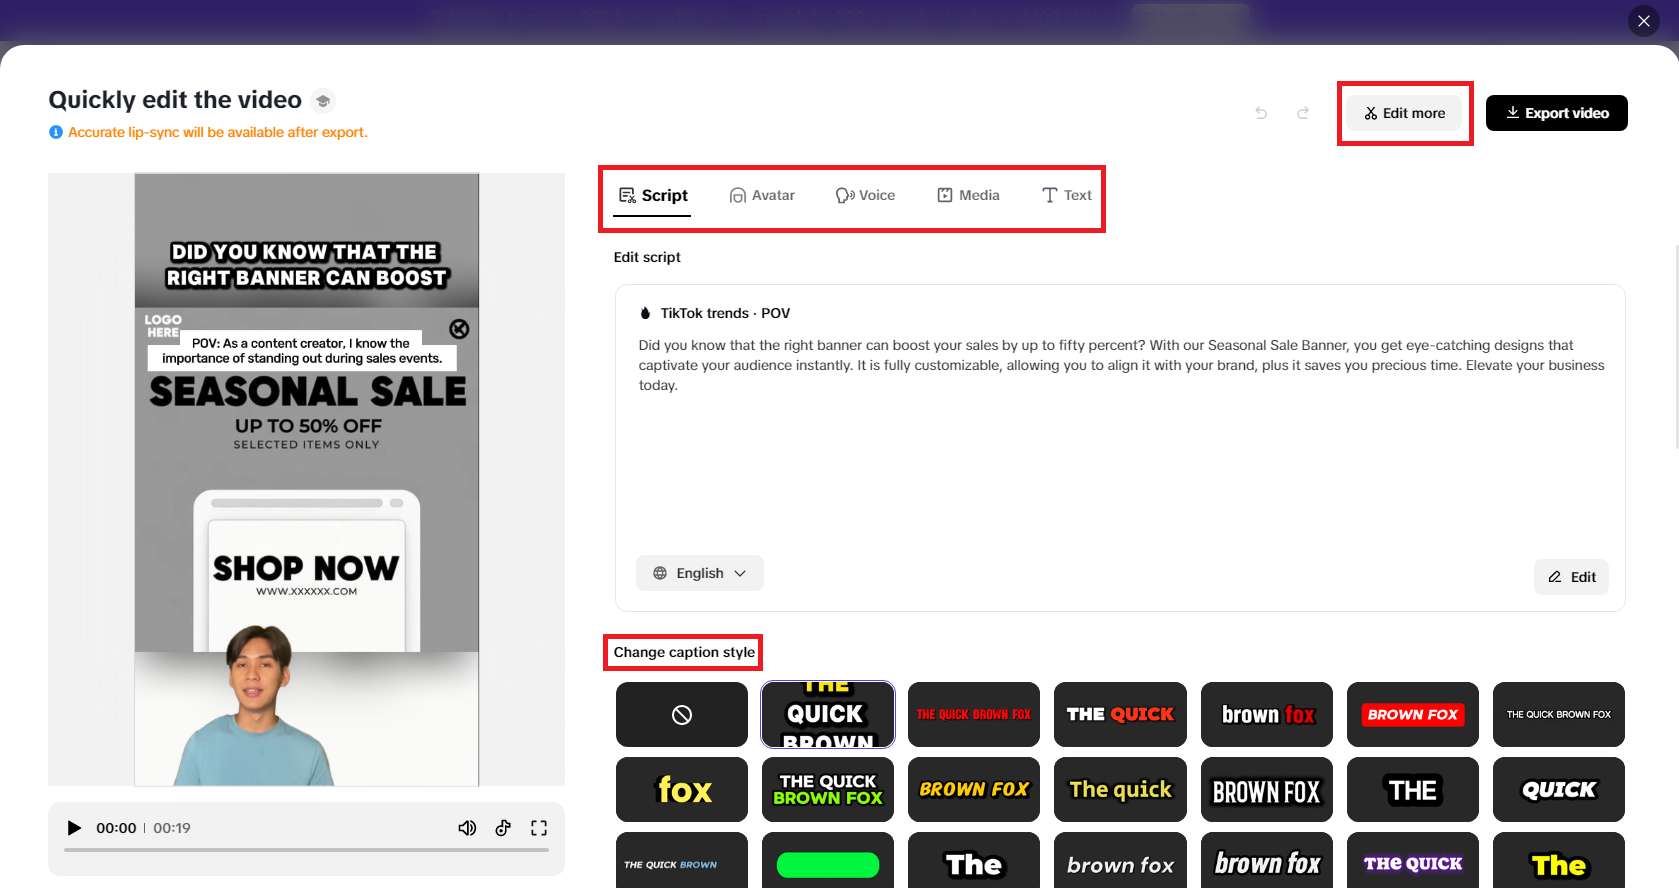Select the no-caption style option
This screenshot has width=1679, height=896.
pyautogui.click(x=682, y=714)
